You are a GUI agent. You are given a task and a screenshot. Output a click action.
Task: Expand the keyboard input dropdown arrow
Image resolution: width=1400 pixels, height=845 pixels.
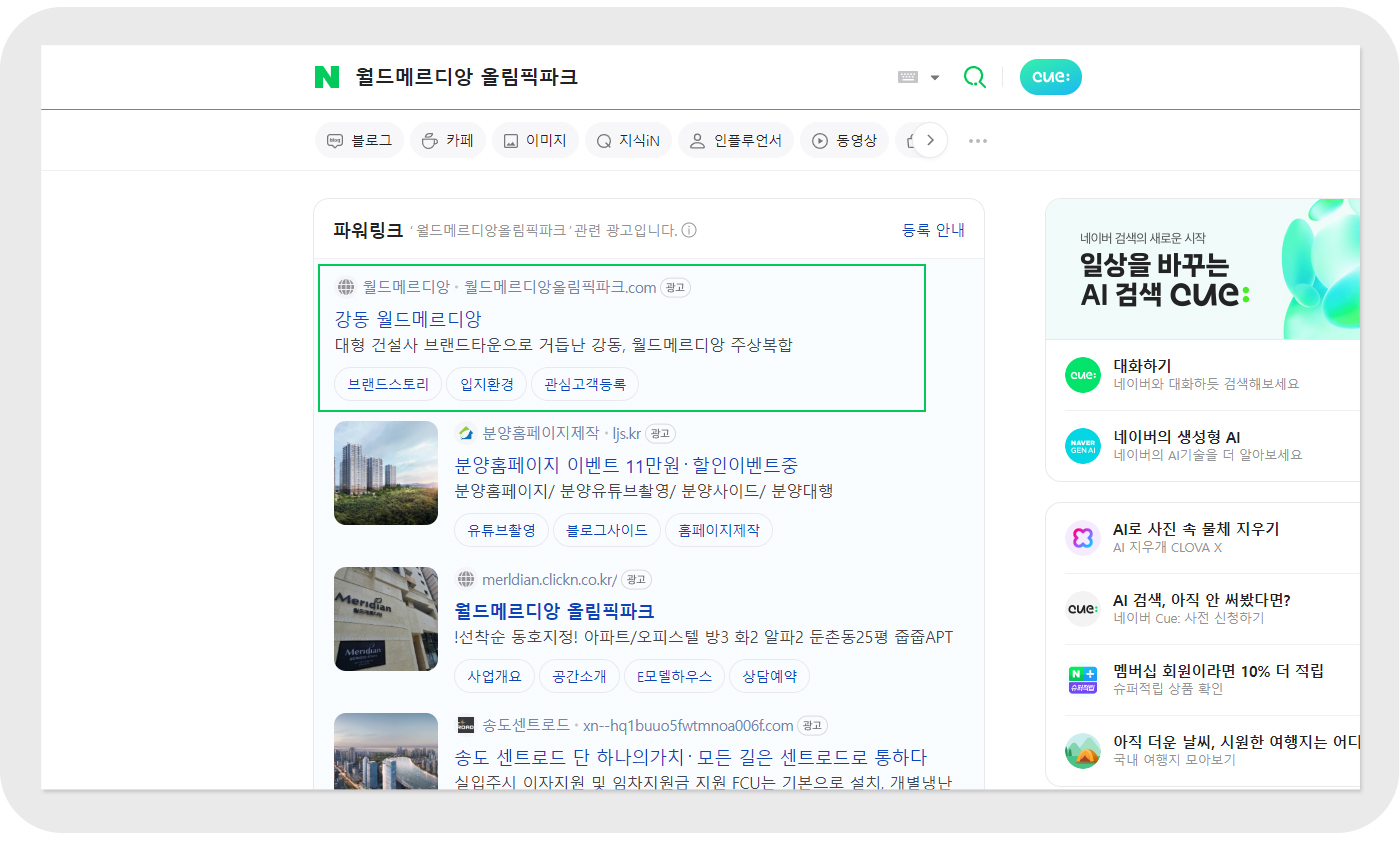[x=935, y=78]
